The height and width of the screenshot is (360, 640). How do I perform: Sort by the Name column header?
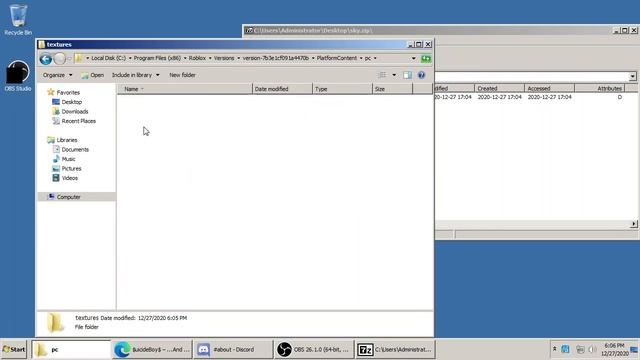pyautogui.click(x=185, y=89)
